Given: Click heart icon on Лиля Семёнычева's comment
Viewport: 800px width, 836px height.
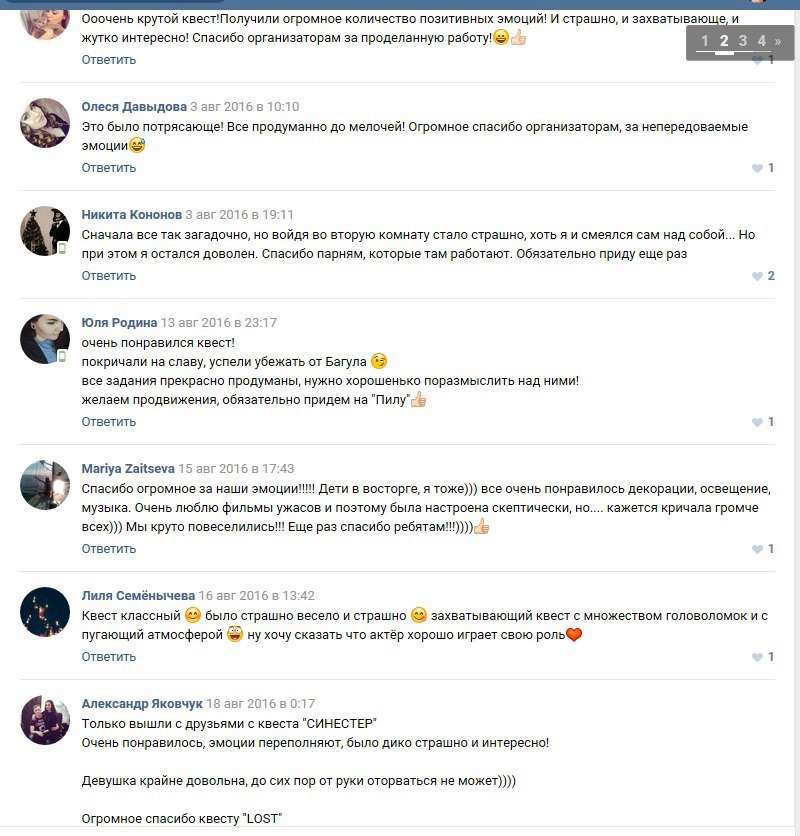Looking at the screenshot, I should [757, 657].
